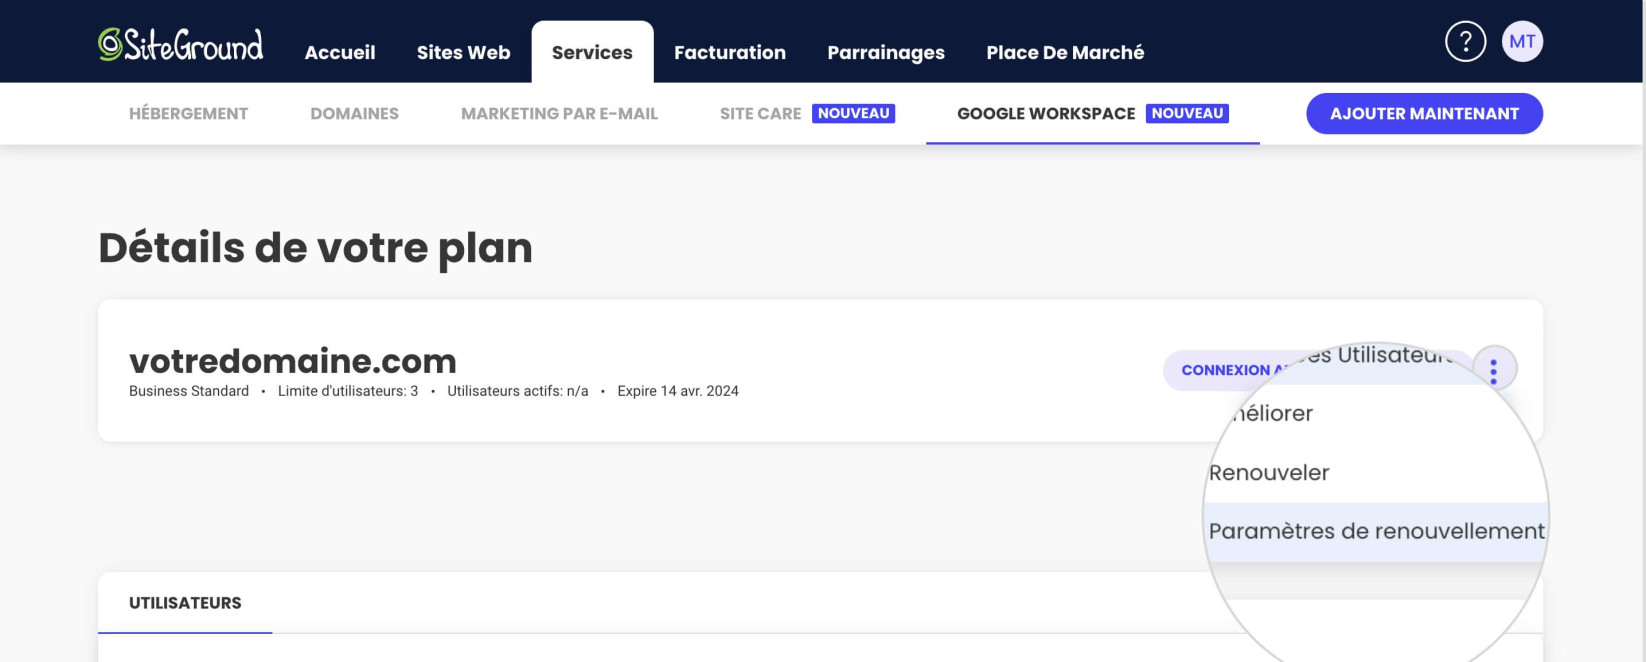Screen dimensions: 1646x662
Task: Switch to the Hébergement tab
Action: coord(188,114)
